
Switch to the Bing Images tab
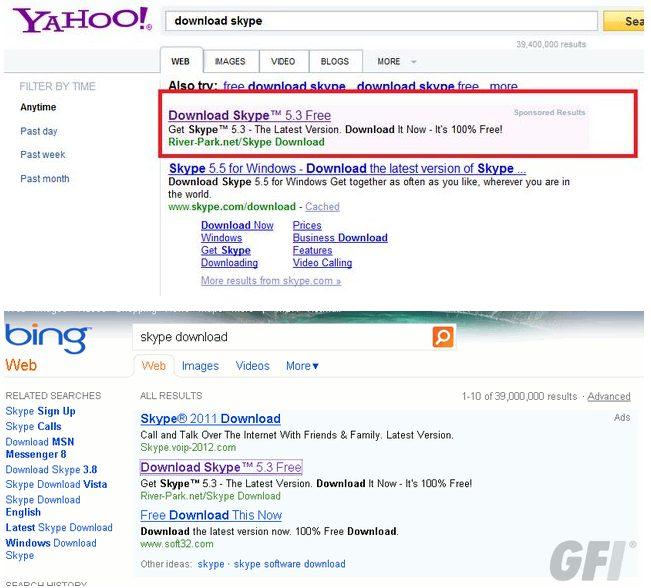click(x=200, y=366)
